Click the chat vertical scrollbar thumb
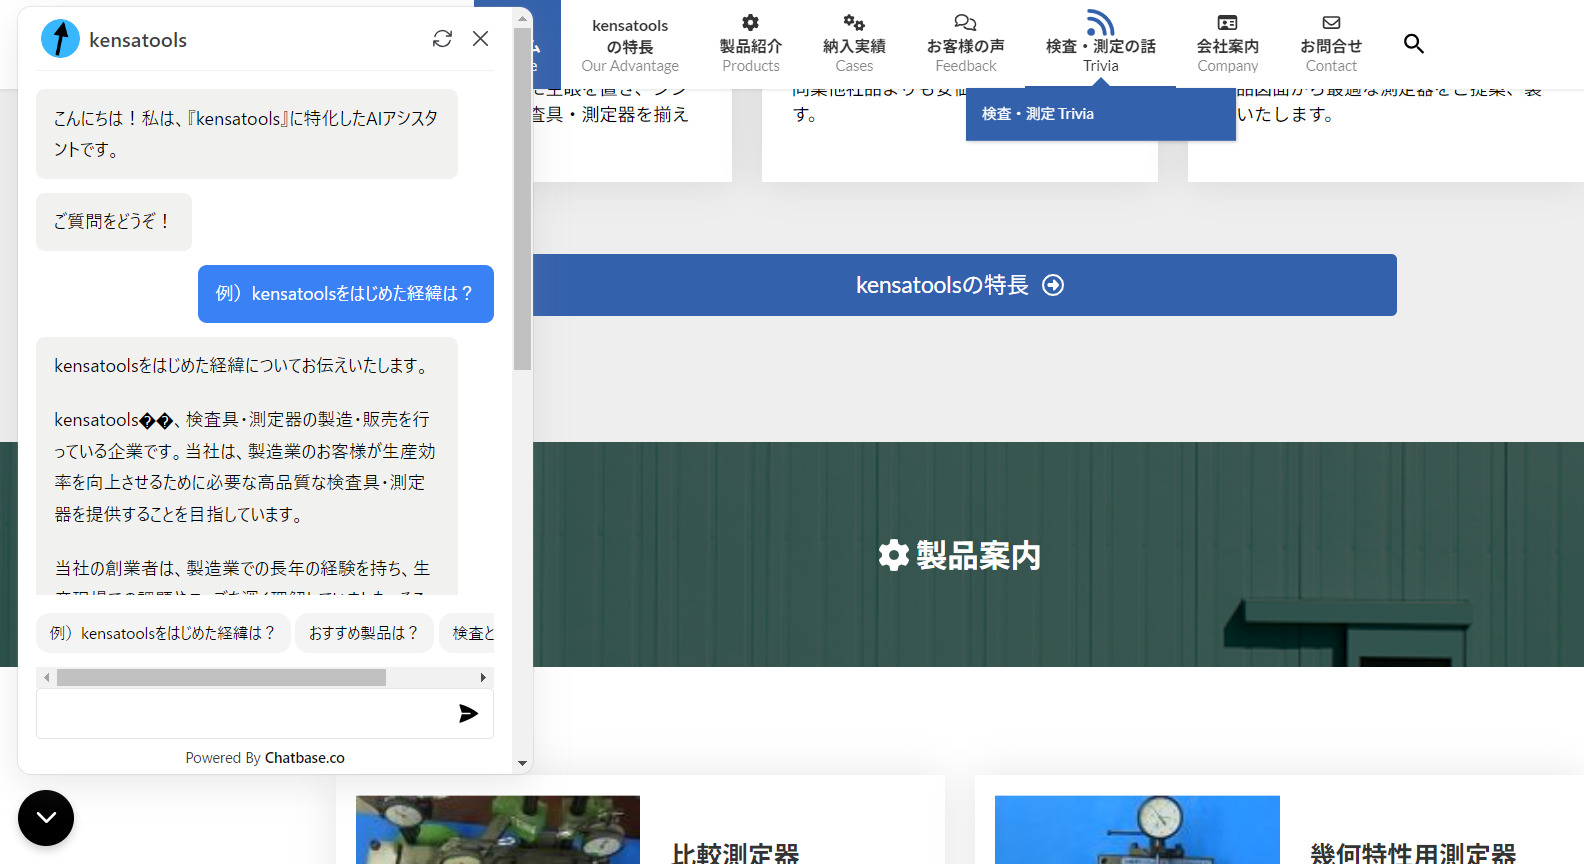 (522, 199)
